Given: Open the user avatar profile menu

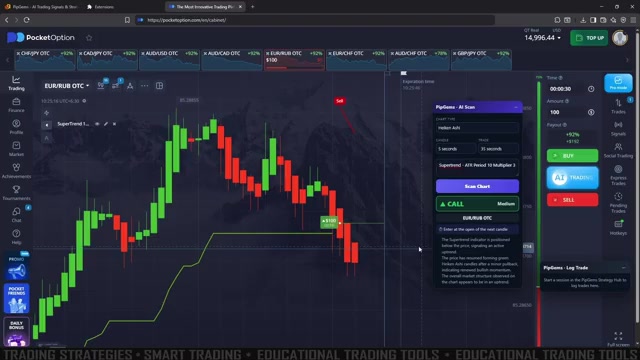Looking at the screenshot, I should click(x=620, y=38).
